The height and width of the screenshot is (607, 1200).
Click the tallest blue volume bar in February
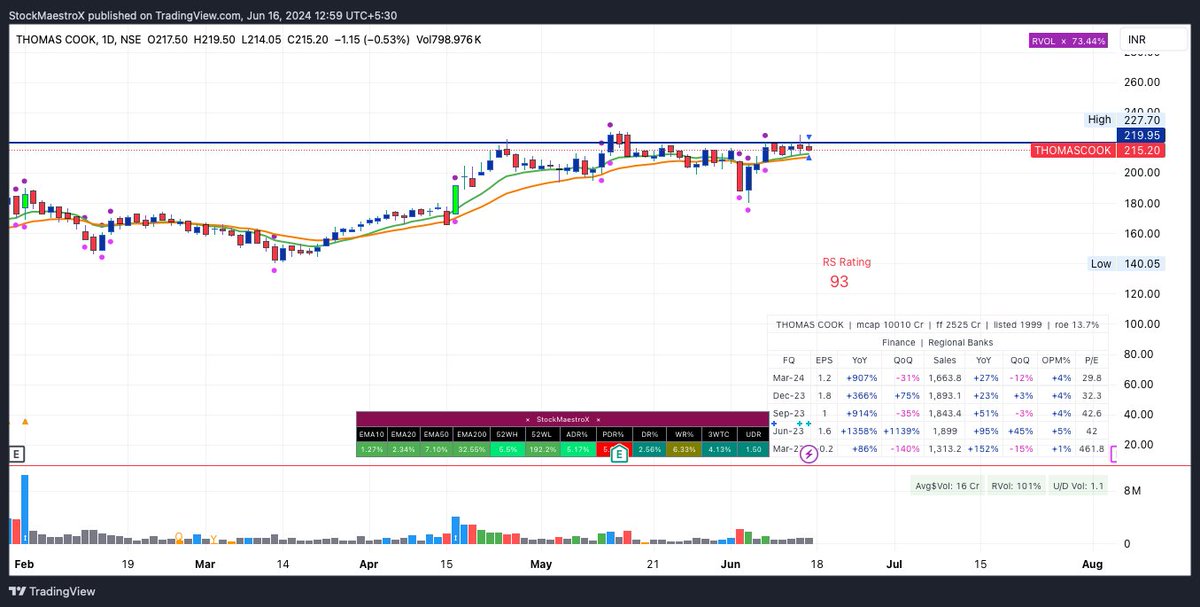[25, 510]
